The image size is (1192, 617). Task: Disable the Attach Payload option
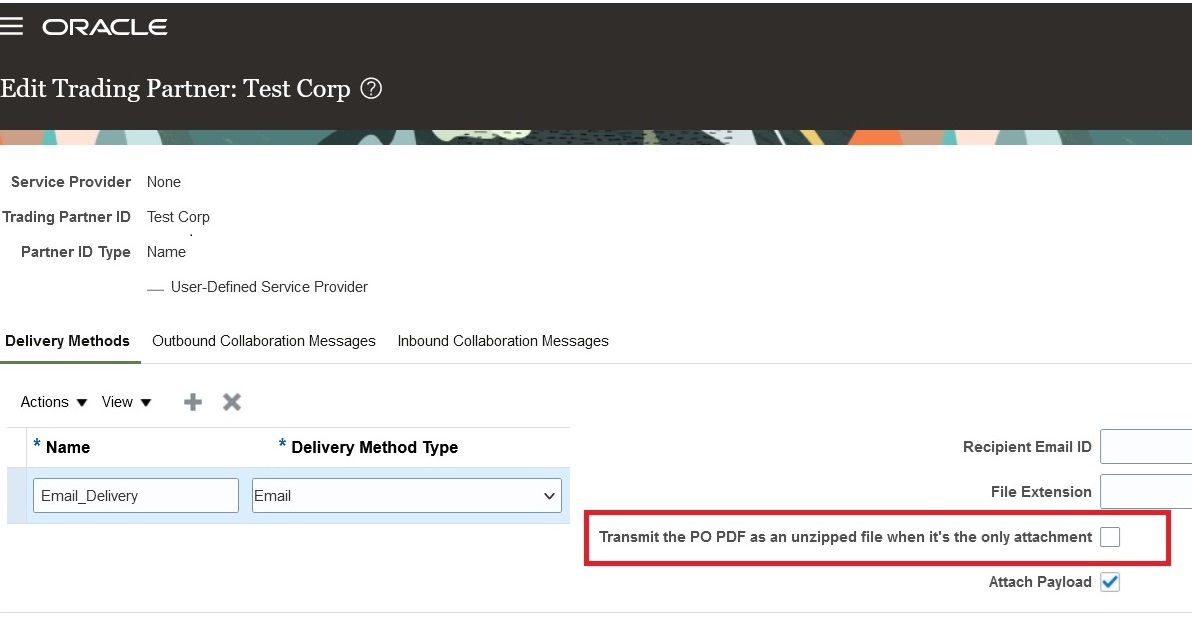click(1110, 582)
